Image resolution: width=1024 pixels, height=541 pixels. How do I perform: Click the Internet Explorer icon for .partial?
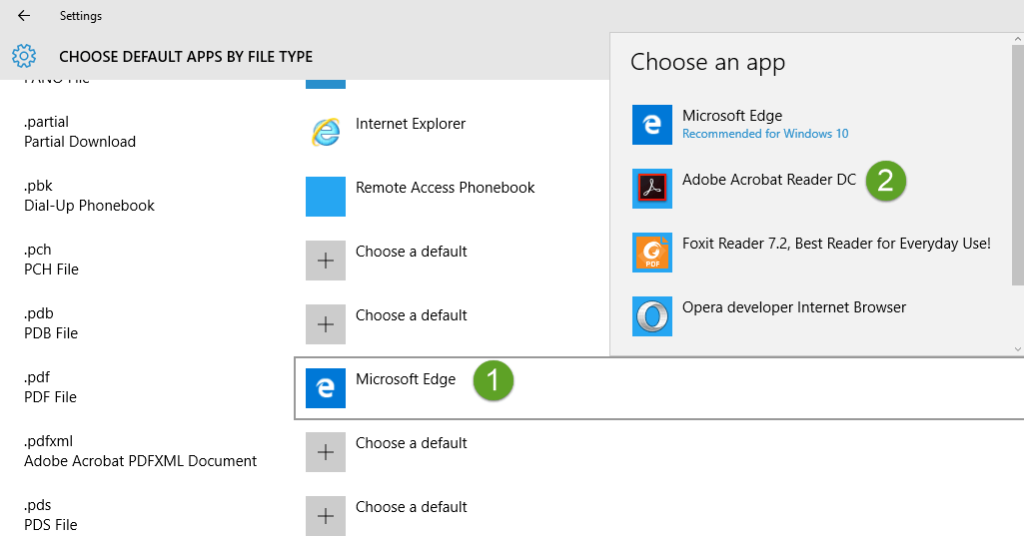pyautogui.click(x=325, y=133)
